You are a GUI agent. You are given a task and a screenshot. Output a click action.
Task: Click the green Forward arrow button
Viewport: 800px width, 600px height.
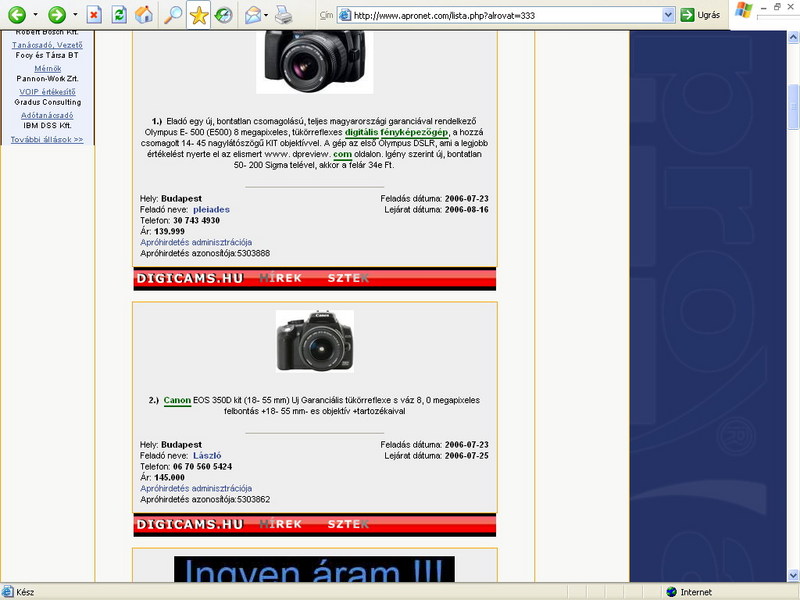click(56, 15)
